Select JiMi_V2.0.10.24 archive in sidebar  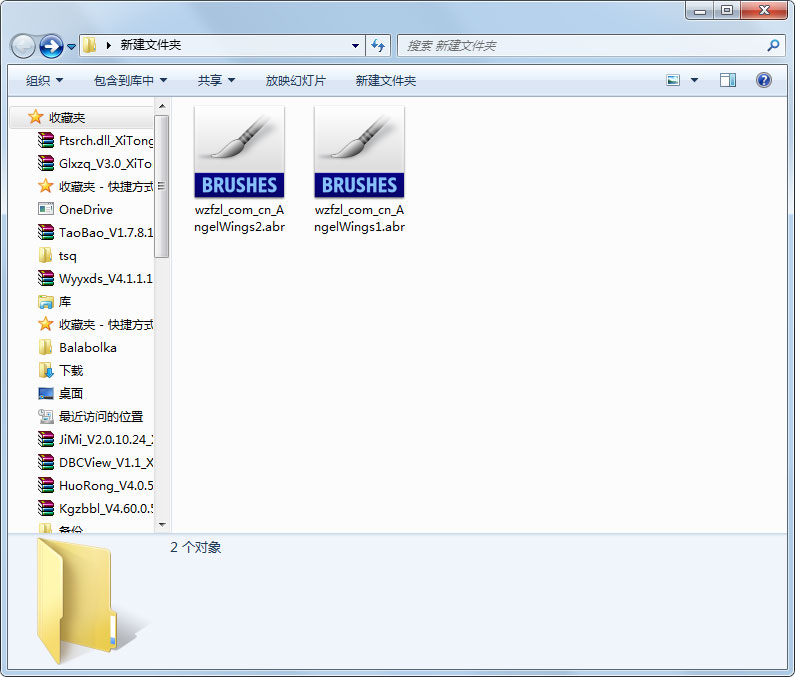95,440
